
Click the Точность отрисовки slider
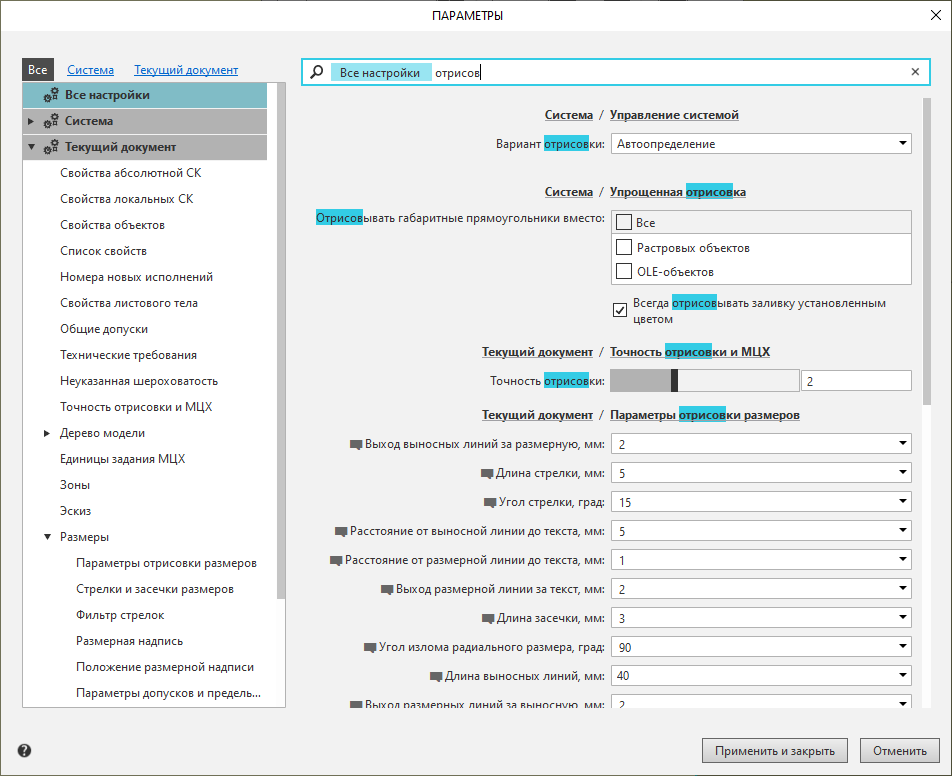[x=704, y=380]
